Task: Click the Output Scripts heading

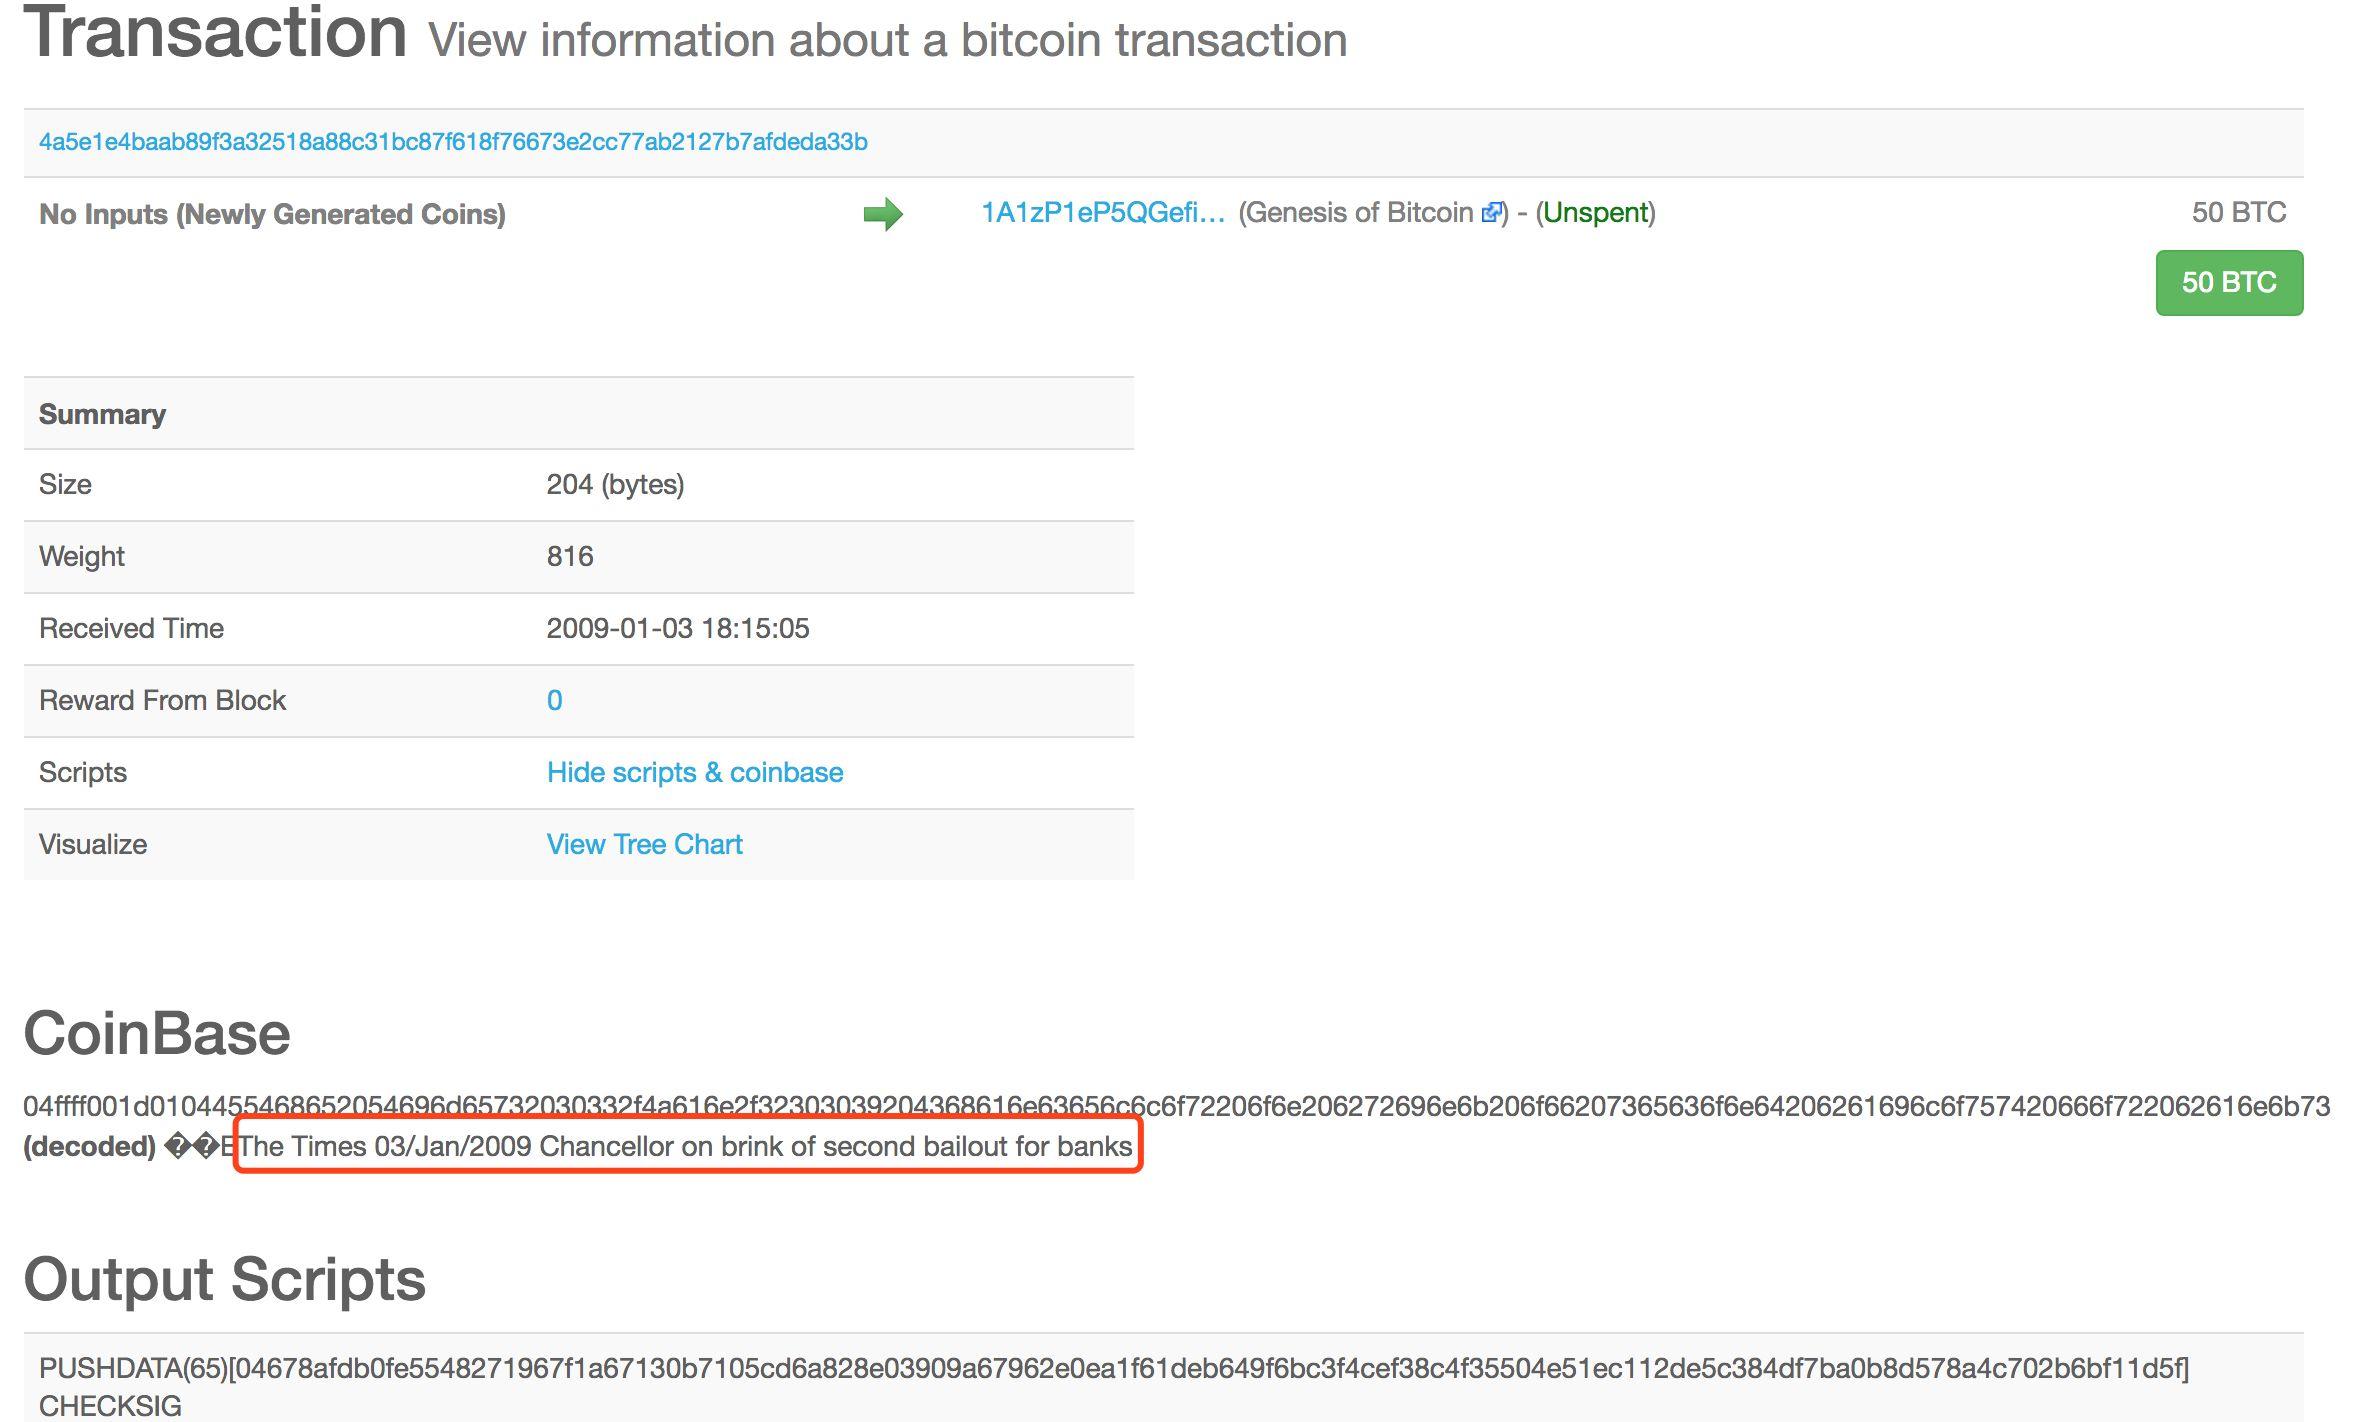Action: coord(225,1279)
